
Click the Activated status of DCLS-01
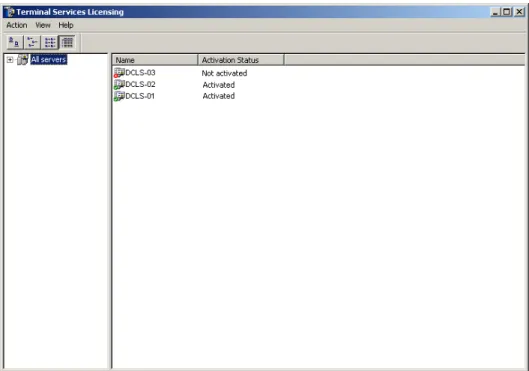(x=219, y=96)
